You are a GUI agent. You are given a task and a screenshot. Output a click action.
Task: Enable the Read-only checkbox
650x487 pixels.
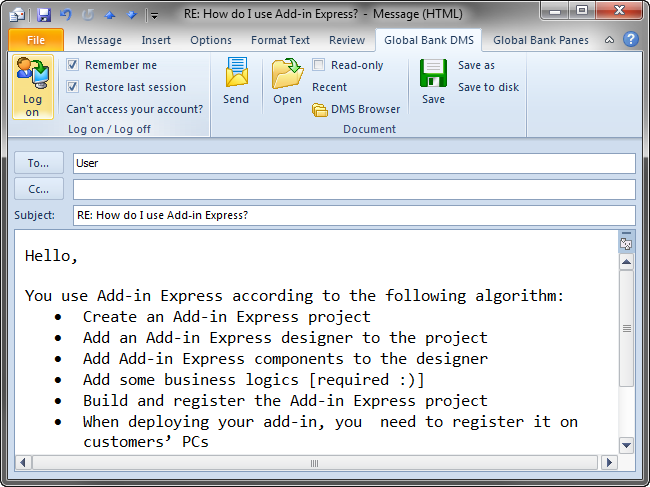[318, 65]
